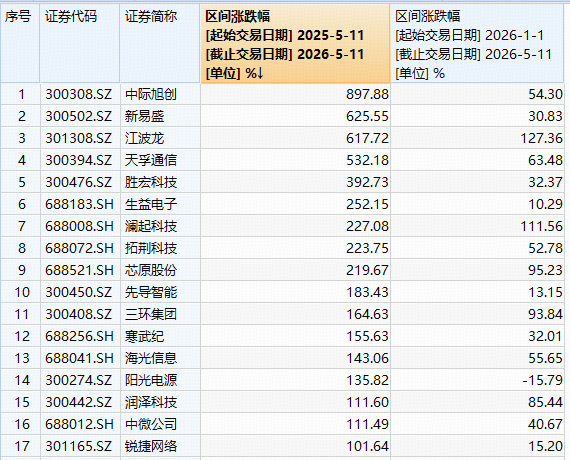Select 锐捷网络 in row 17
Image resolution: width=570 pixels, height=460 pixels.
tap(151, 447)
